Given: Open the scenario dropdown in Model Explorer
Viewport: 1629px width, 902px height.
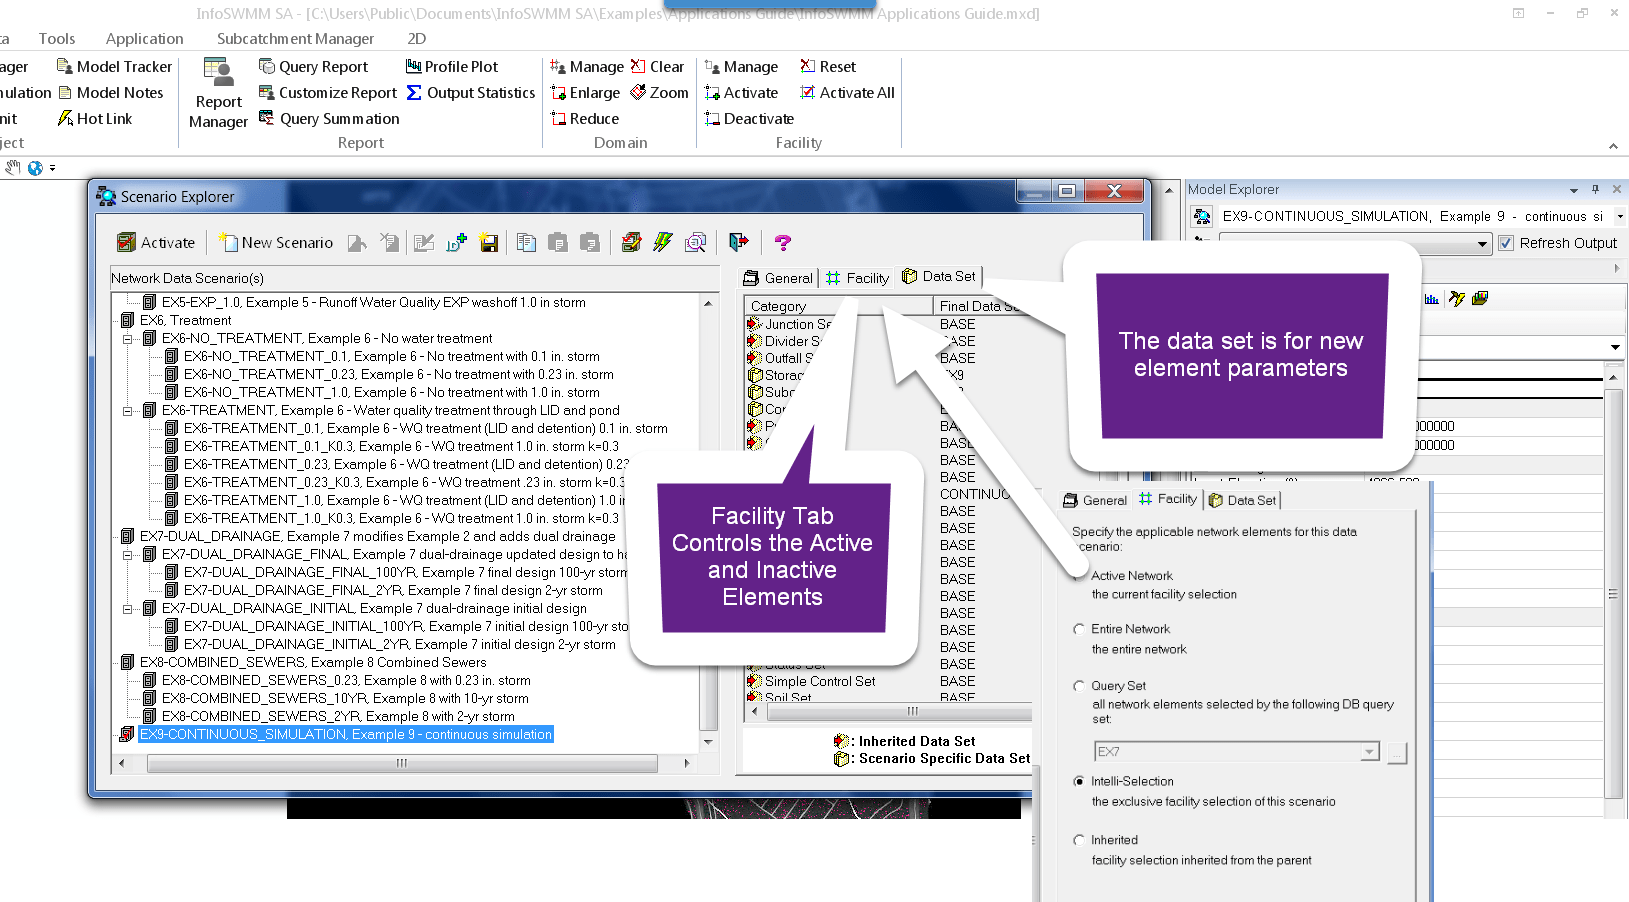Looking at the screenshot, I should (x=1620, y=216).
